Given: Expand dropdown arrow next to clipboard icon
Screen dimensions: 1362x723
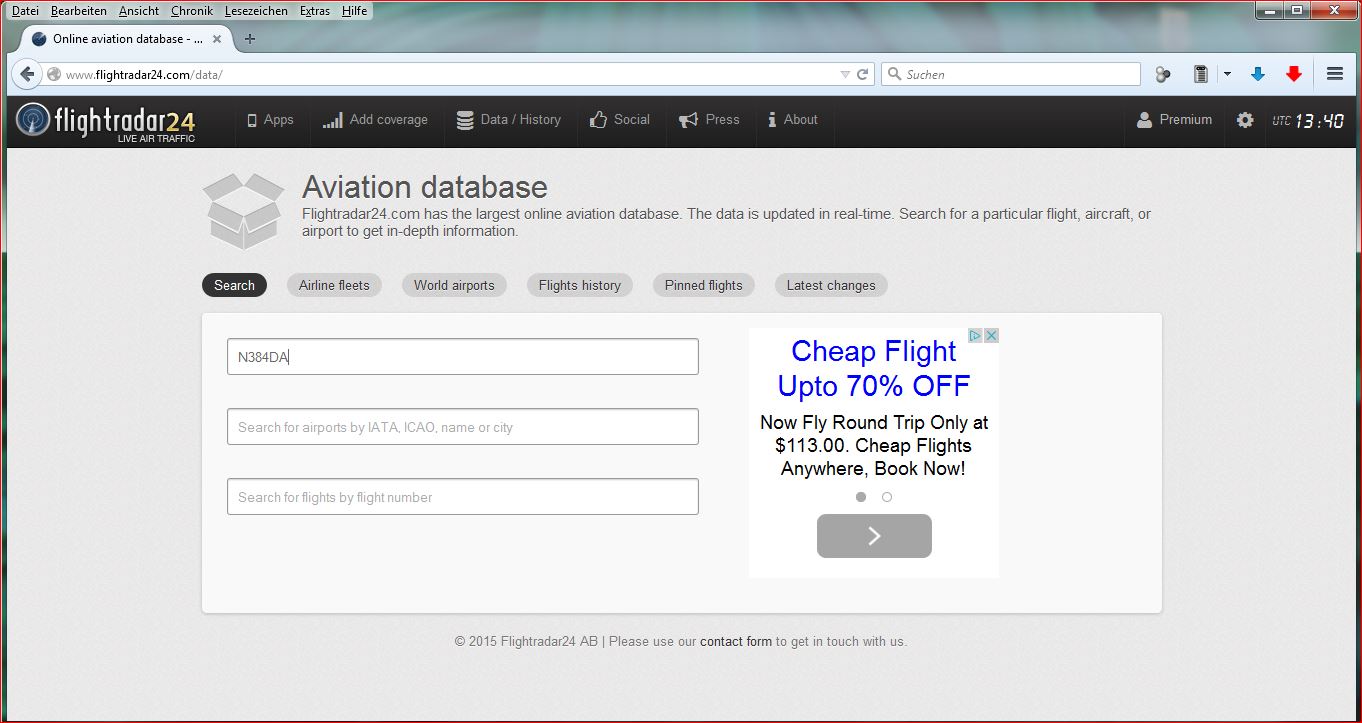Looking at the screenshot, I should [1227, 74].
